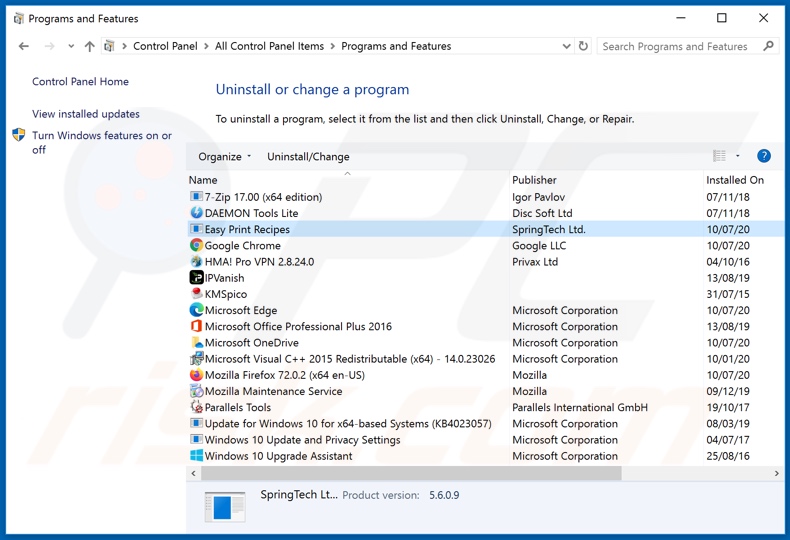Click the KMSpico icon
Viewport: 790px width, 540px height.
point(196,294)
